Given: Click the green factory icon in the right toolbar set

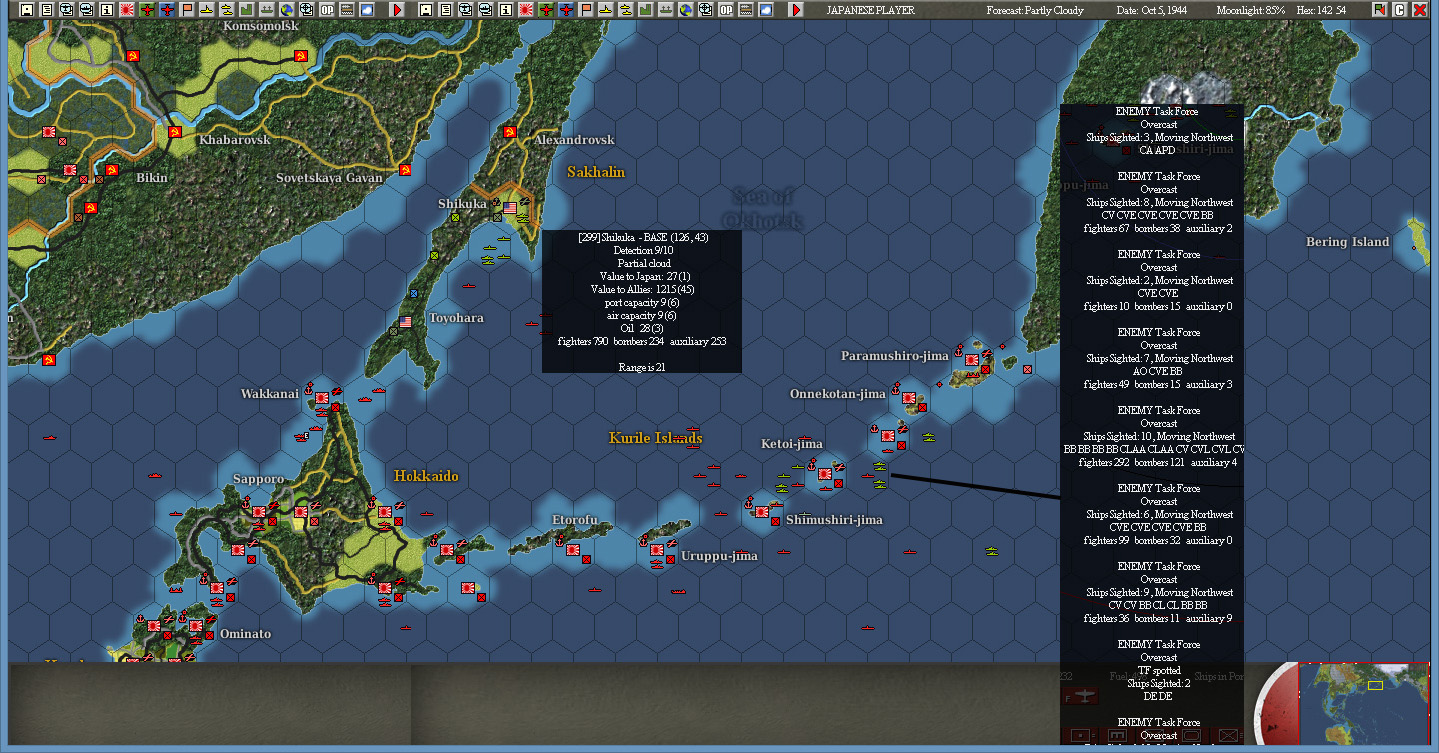Looking at the screenshot, I should (646, 10).
